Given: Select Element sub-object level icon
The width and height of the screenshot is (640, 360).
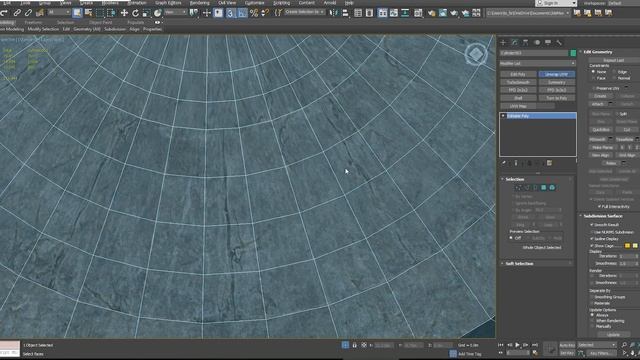Looking at the screenshot, I should pyautogui.click(x=552, y=188).
